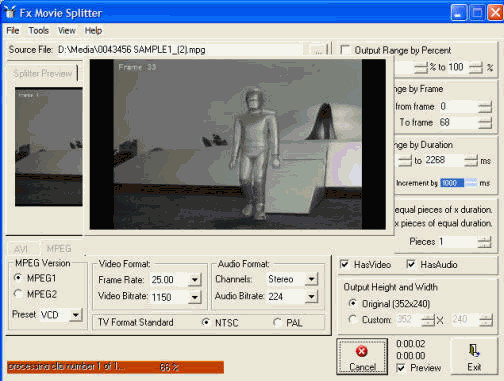
Task: Click the Pieces spinner arrows
Action: (x=485, y=242)
